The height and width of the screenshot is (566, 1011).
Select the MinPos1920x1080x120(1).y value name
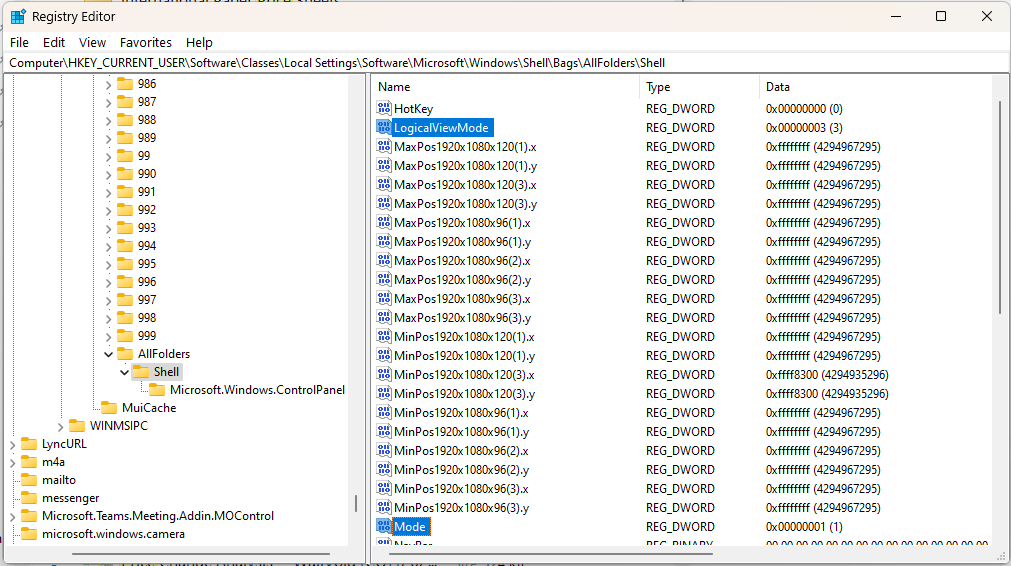pyautogui.click(x=464, y=356)
